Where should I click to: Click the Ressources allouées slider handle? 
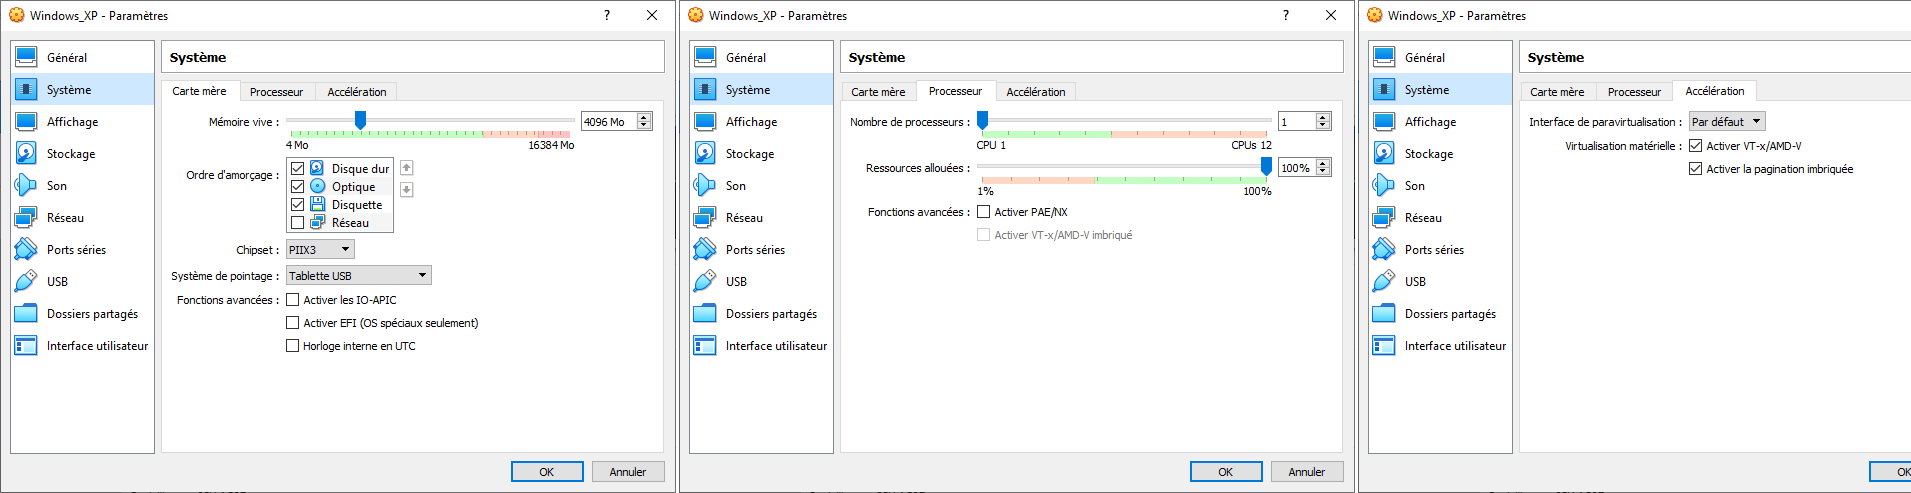coord(1266,167)
